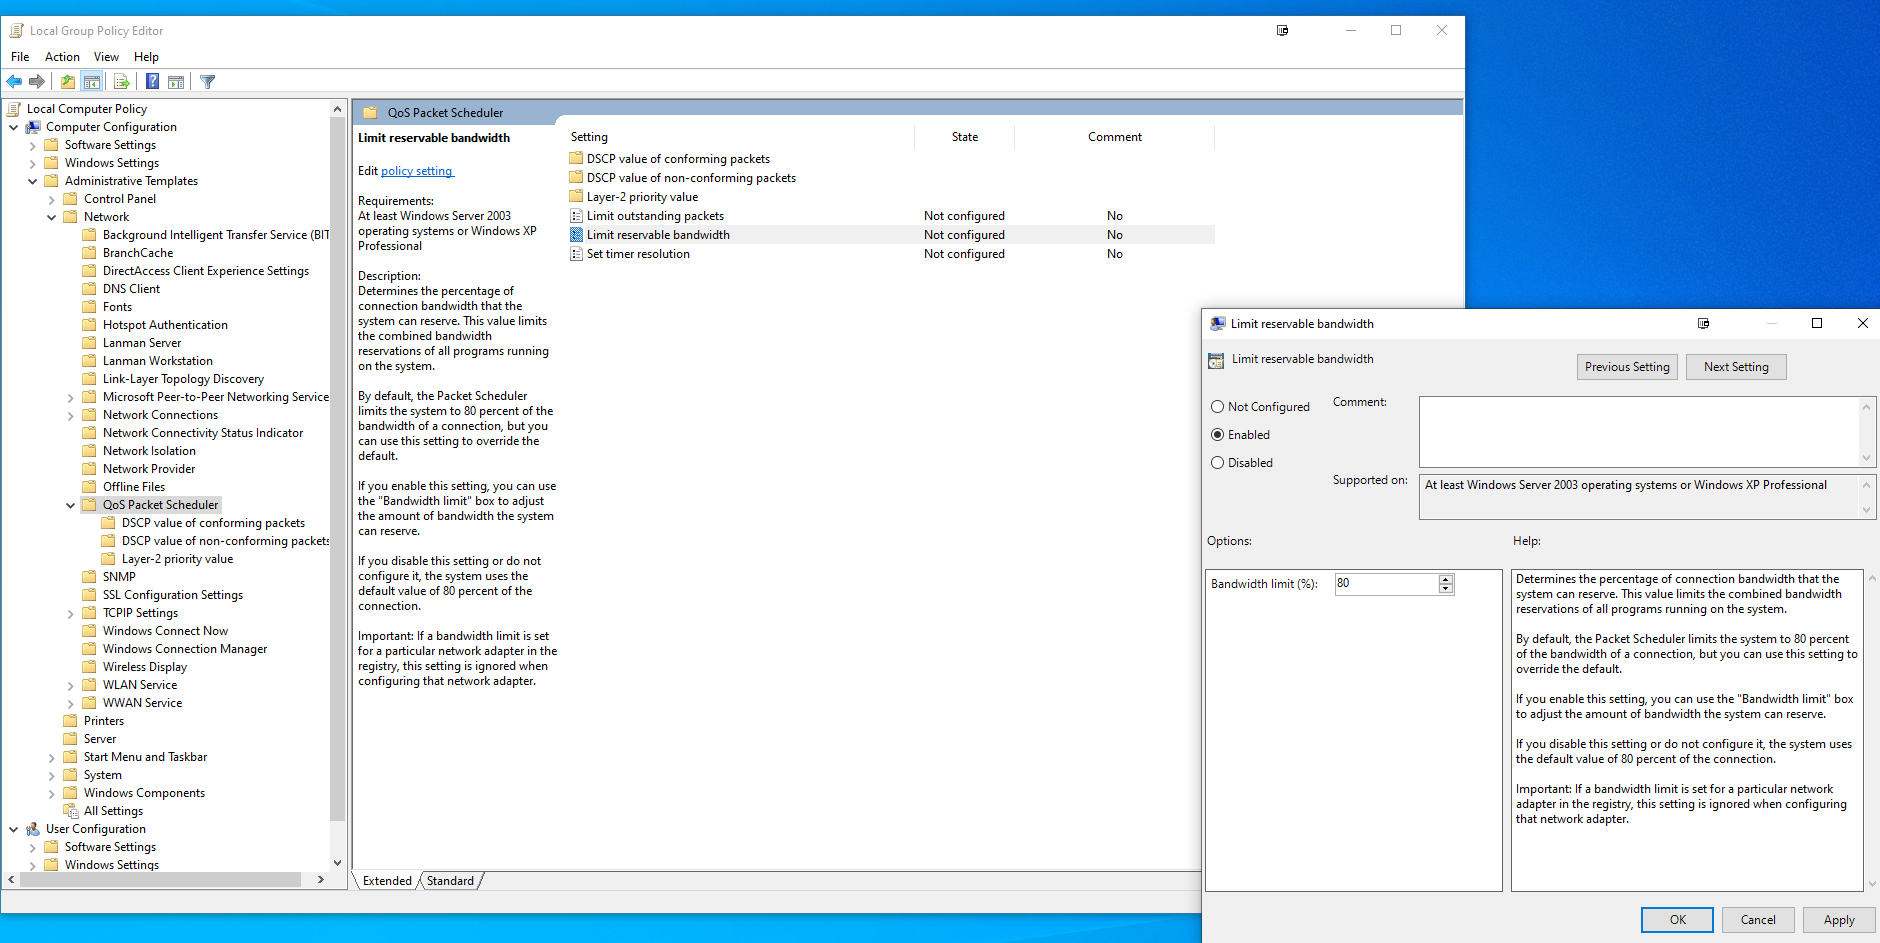Click the Export List toolbar icon
1880x943 pixels.
point(122,82)
